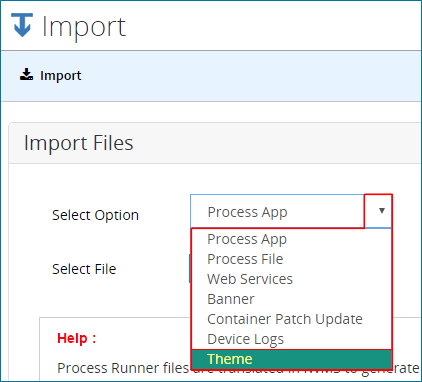Click the Import page title text
This screenshot has width=422, height=382.
84,27
